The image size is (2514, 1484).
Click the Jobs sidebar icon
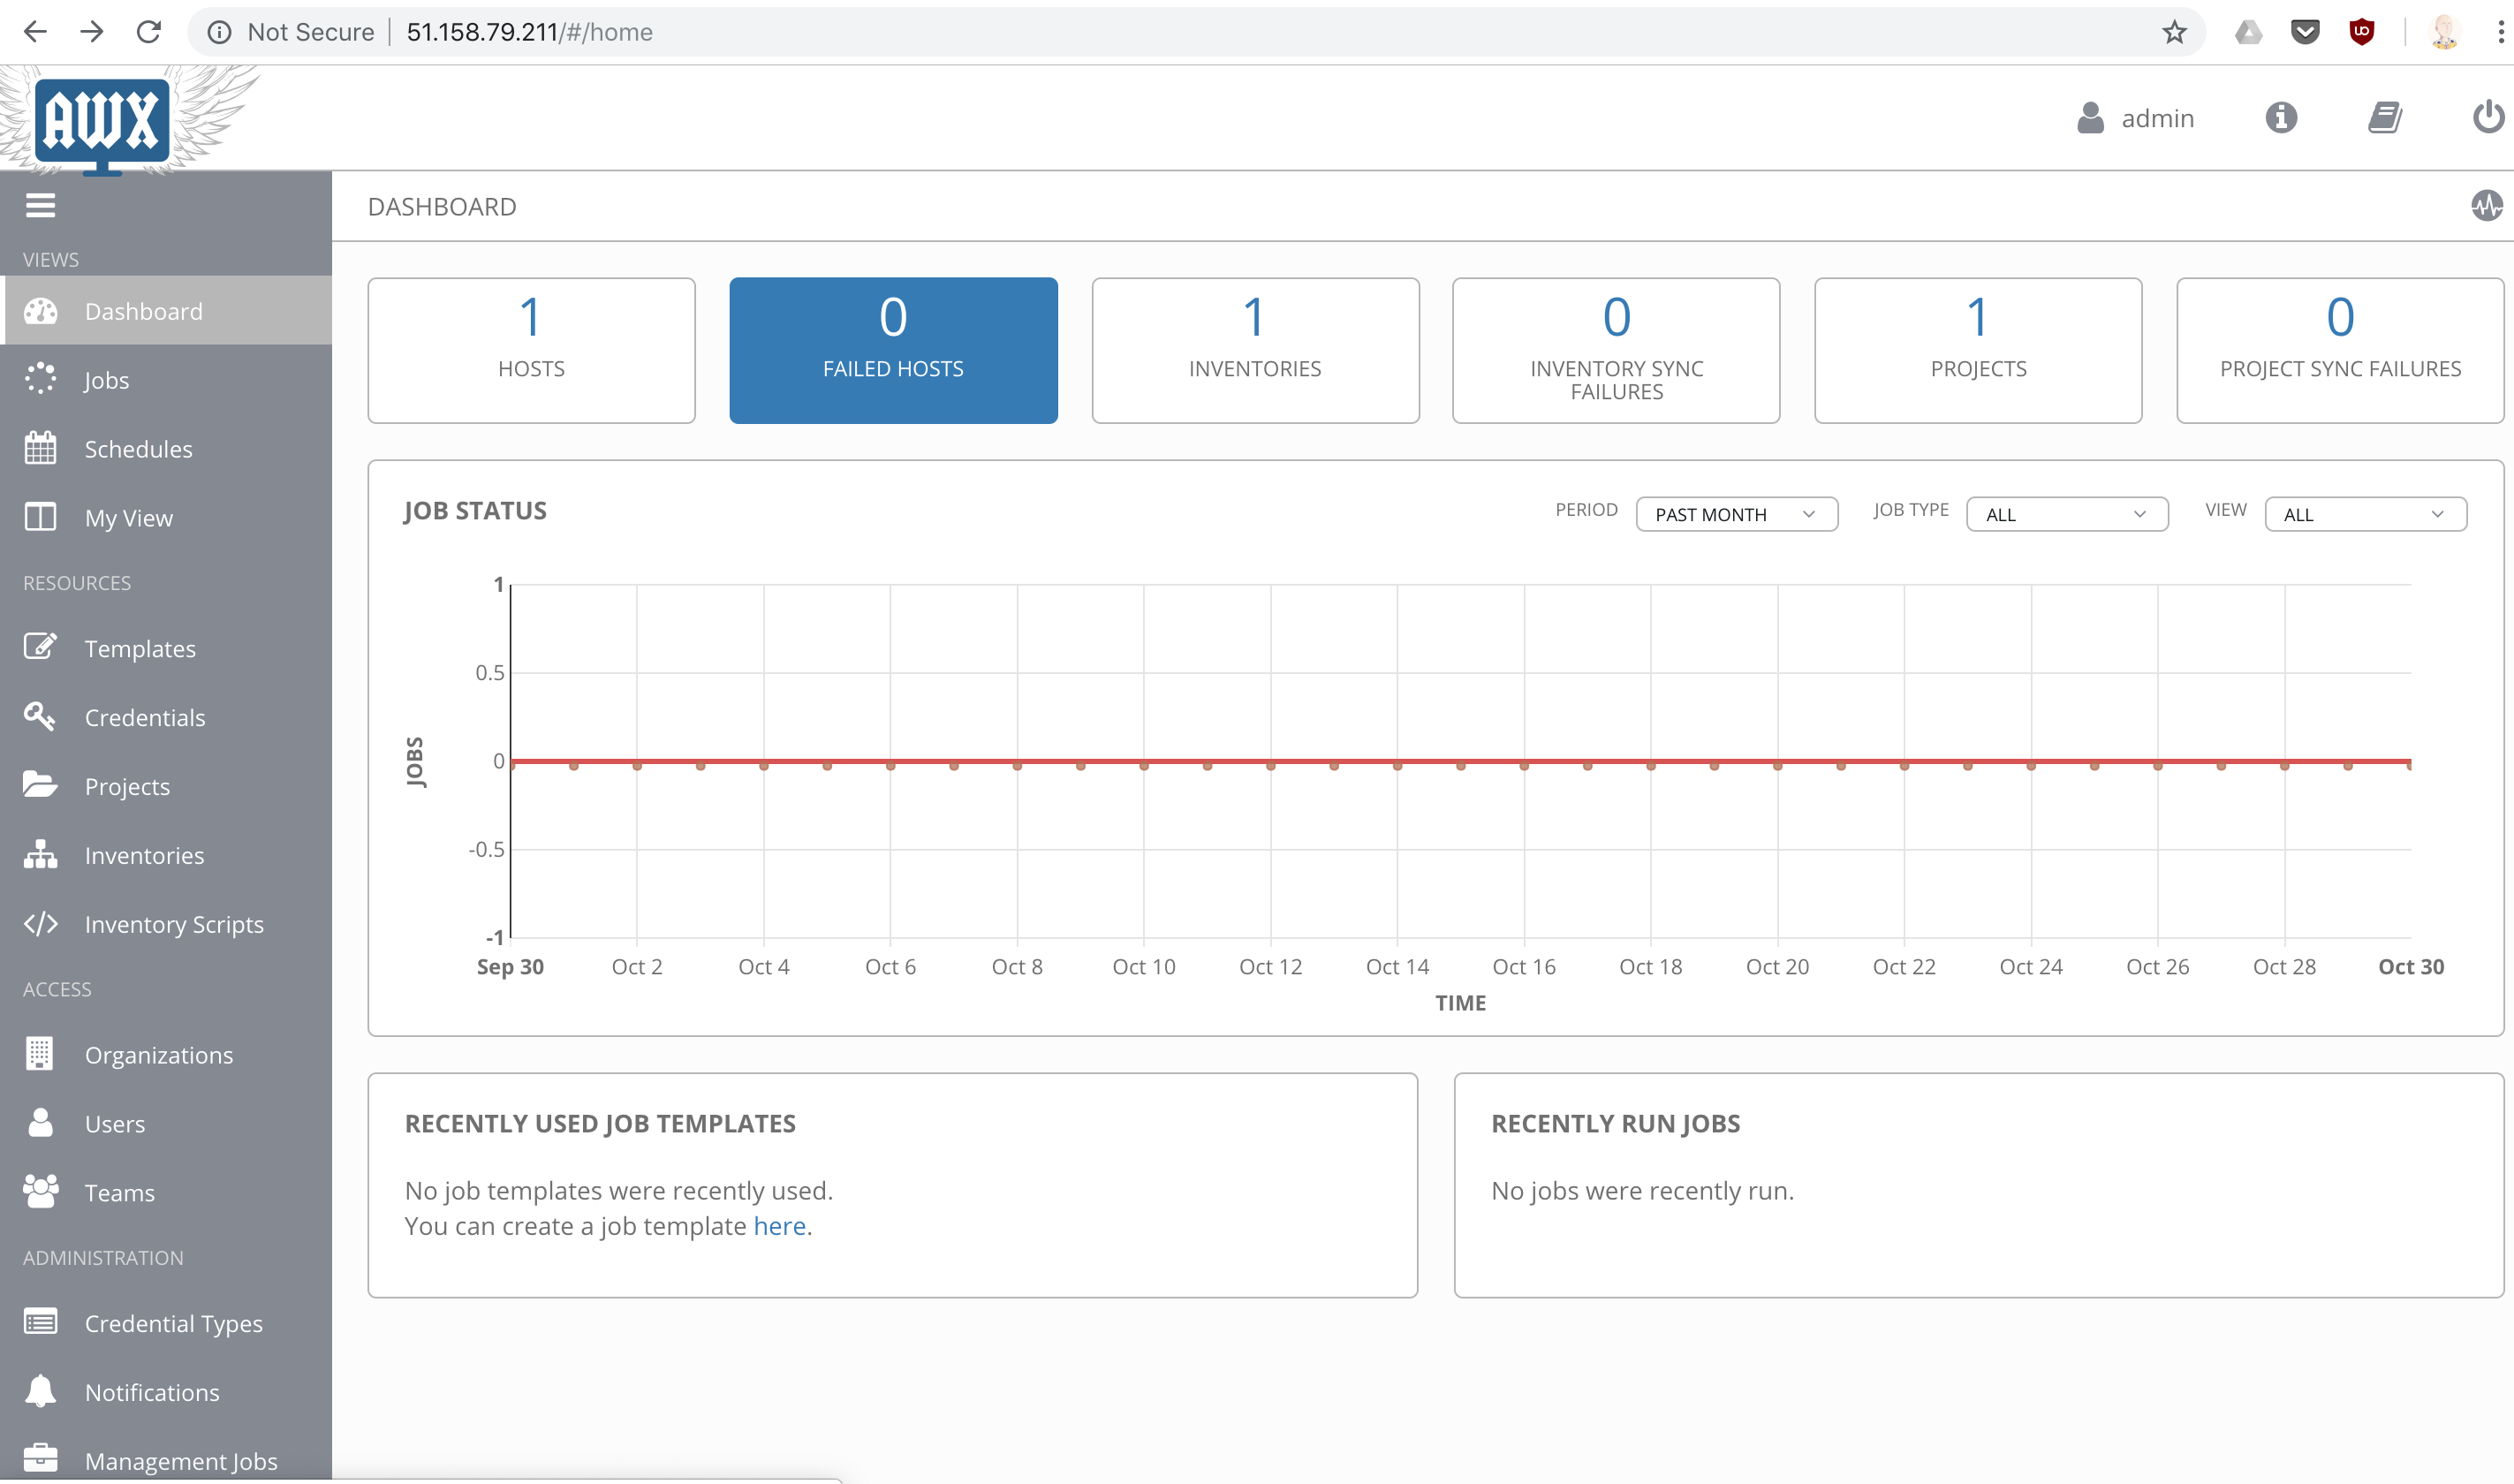point(42,378)
